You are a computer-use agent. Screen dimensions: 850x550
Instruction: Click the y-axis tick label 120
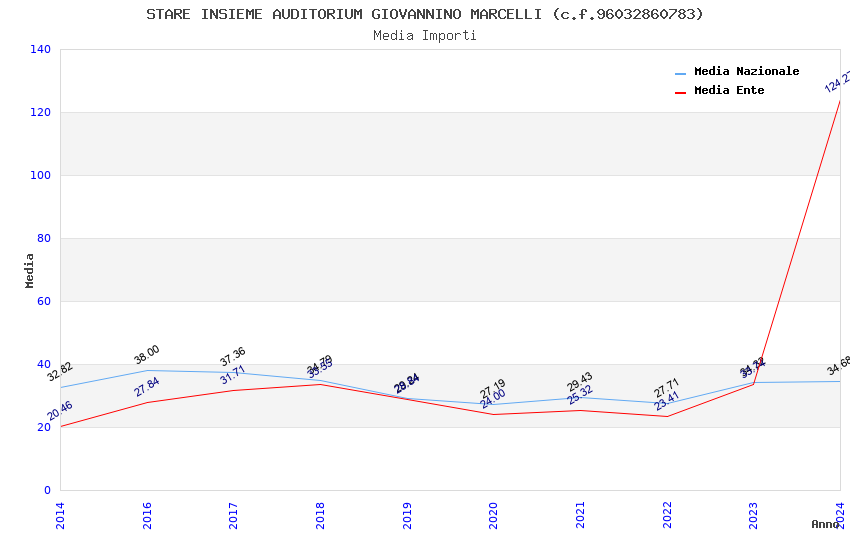click(41, 112)
